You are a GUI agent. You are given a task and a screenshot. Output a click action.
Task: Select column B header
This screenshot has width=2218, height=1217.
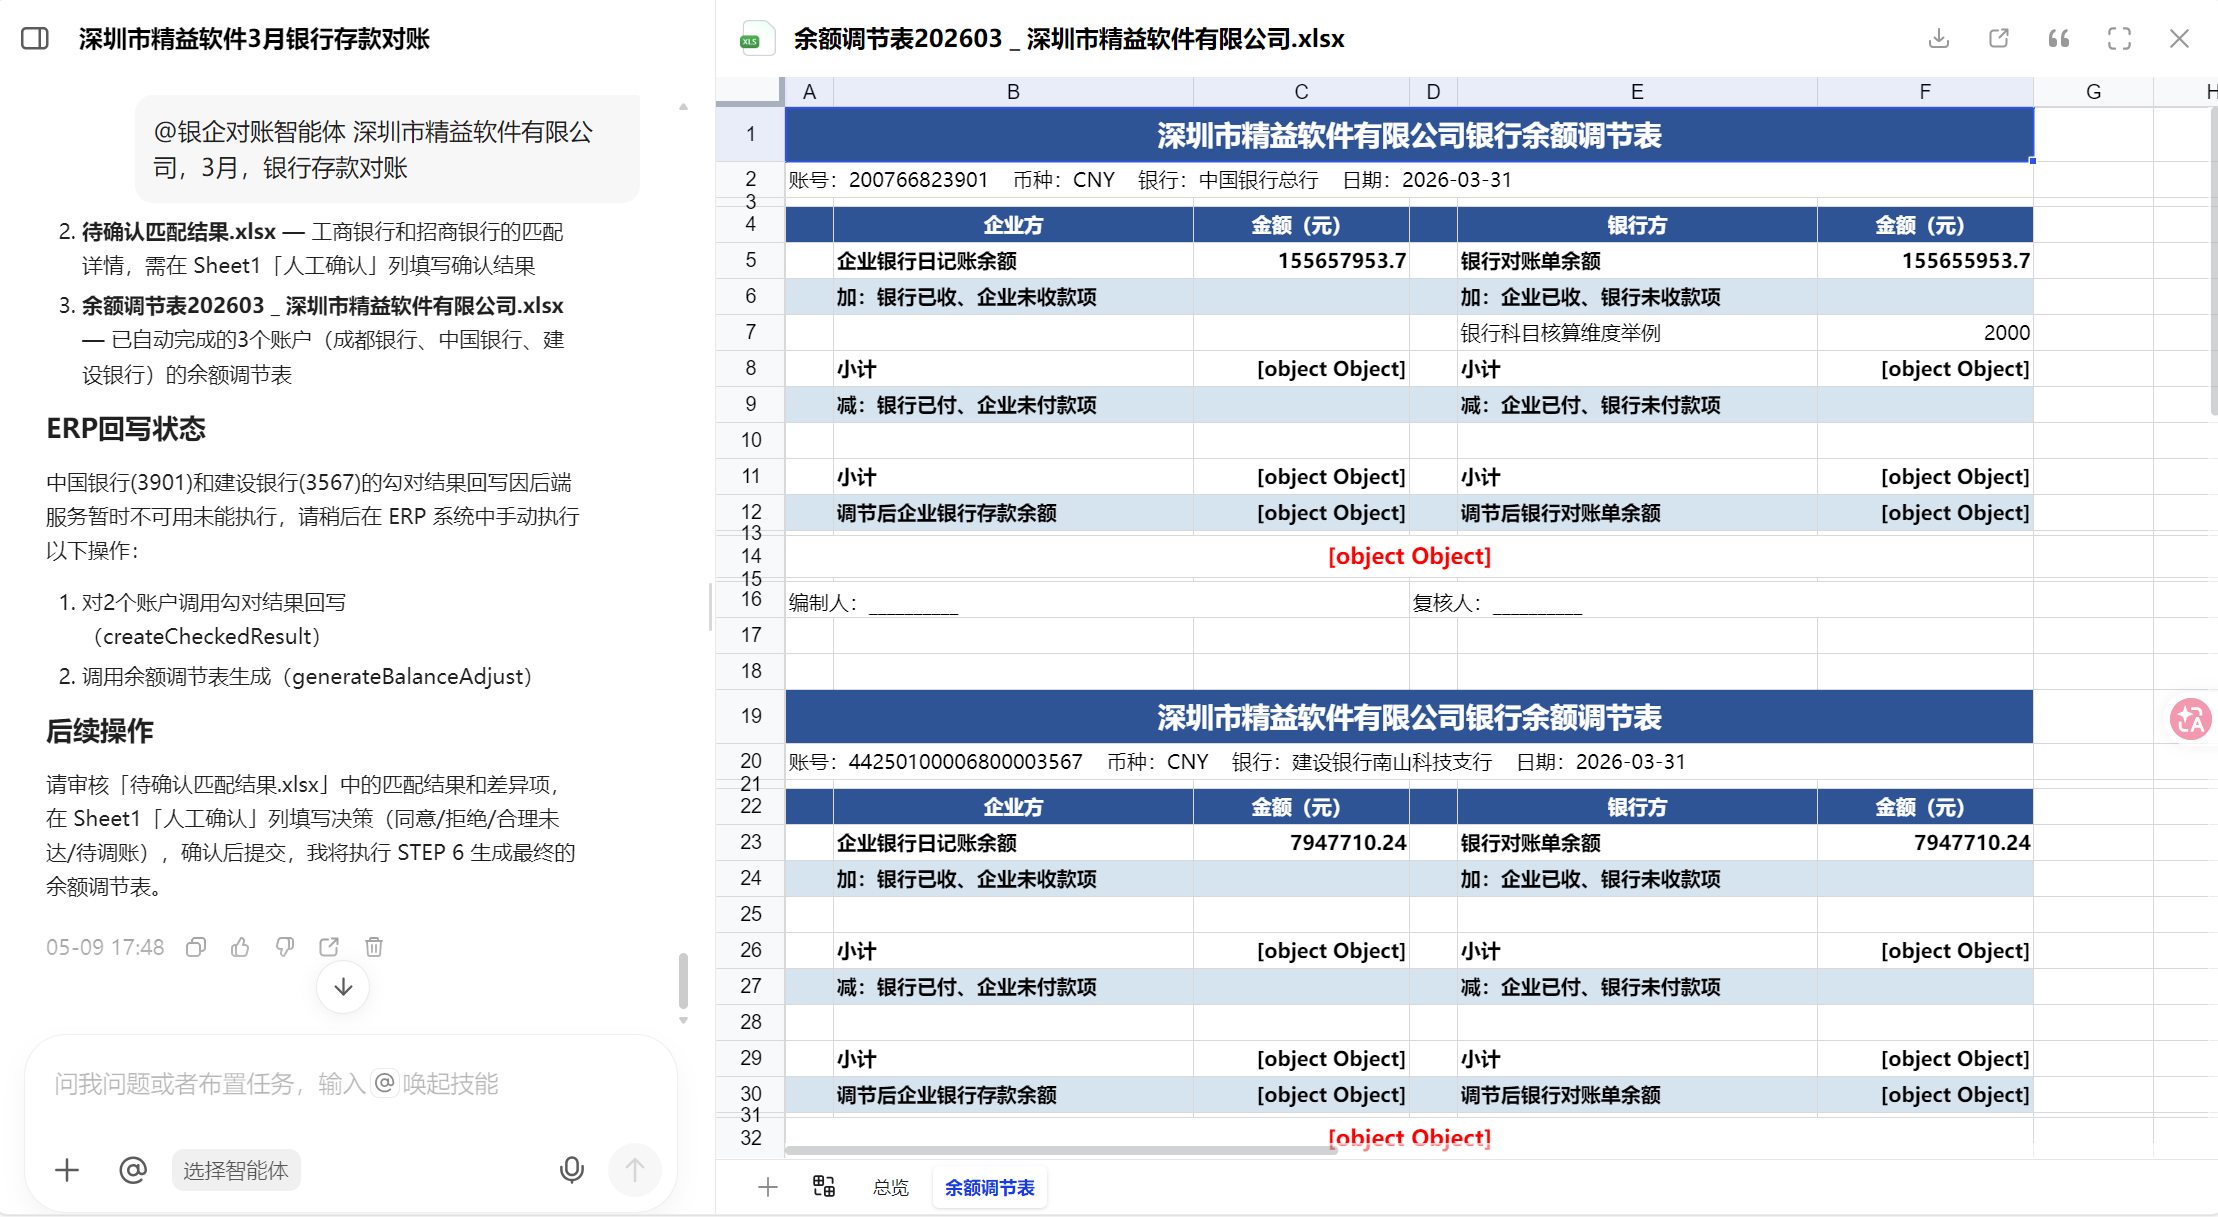1013,92
